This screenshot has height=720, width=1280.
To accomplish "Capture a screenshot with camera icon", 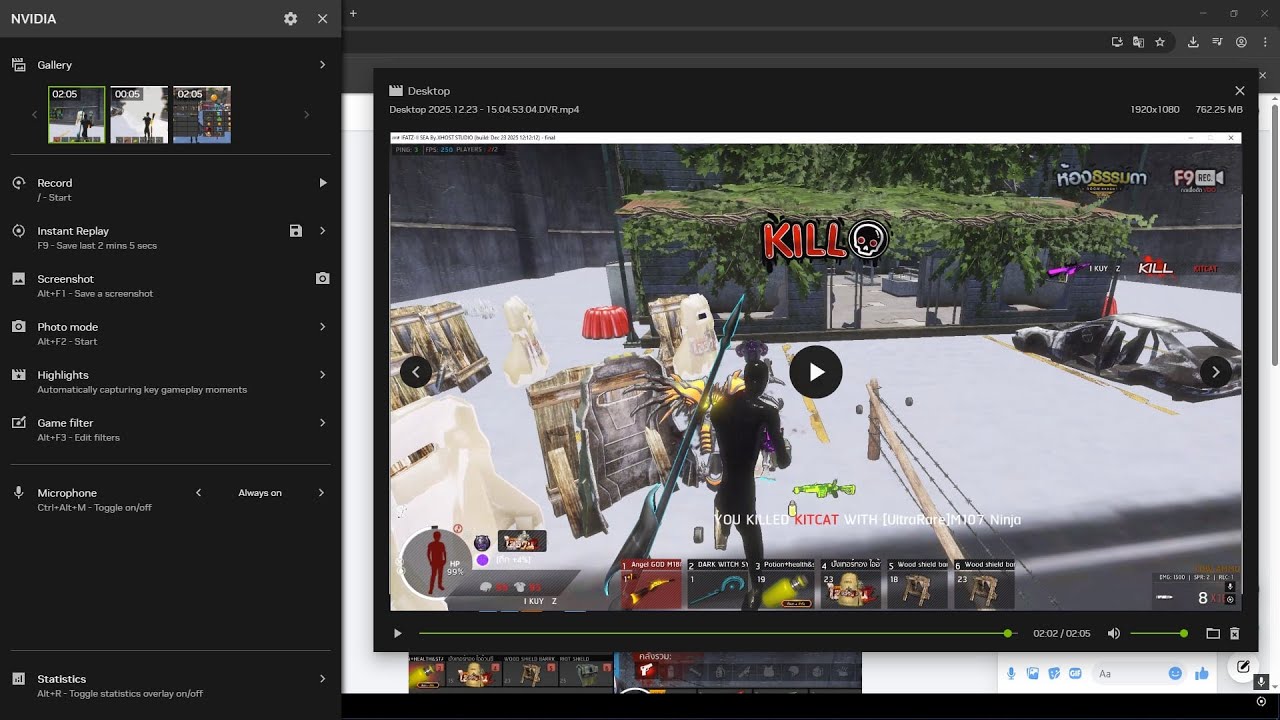I will point(322,279).
